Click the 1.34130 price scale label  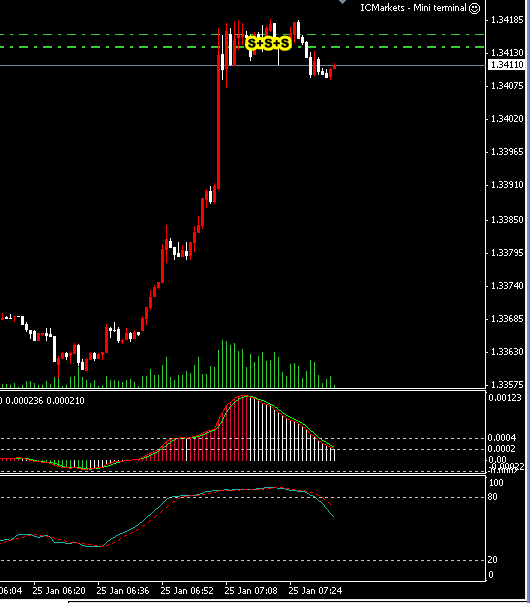point(507,52)
